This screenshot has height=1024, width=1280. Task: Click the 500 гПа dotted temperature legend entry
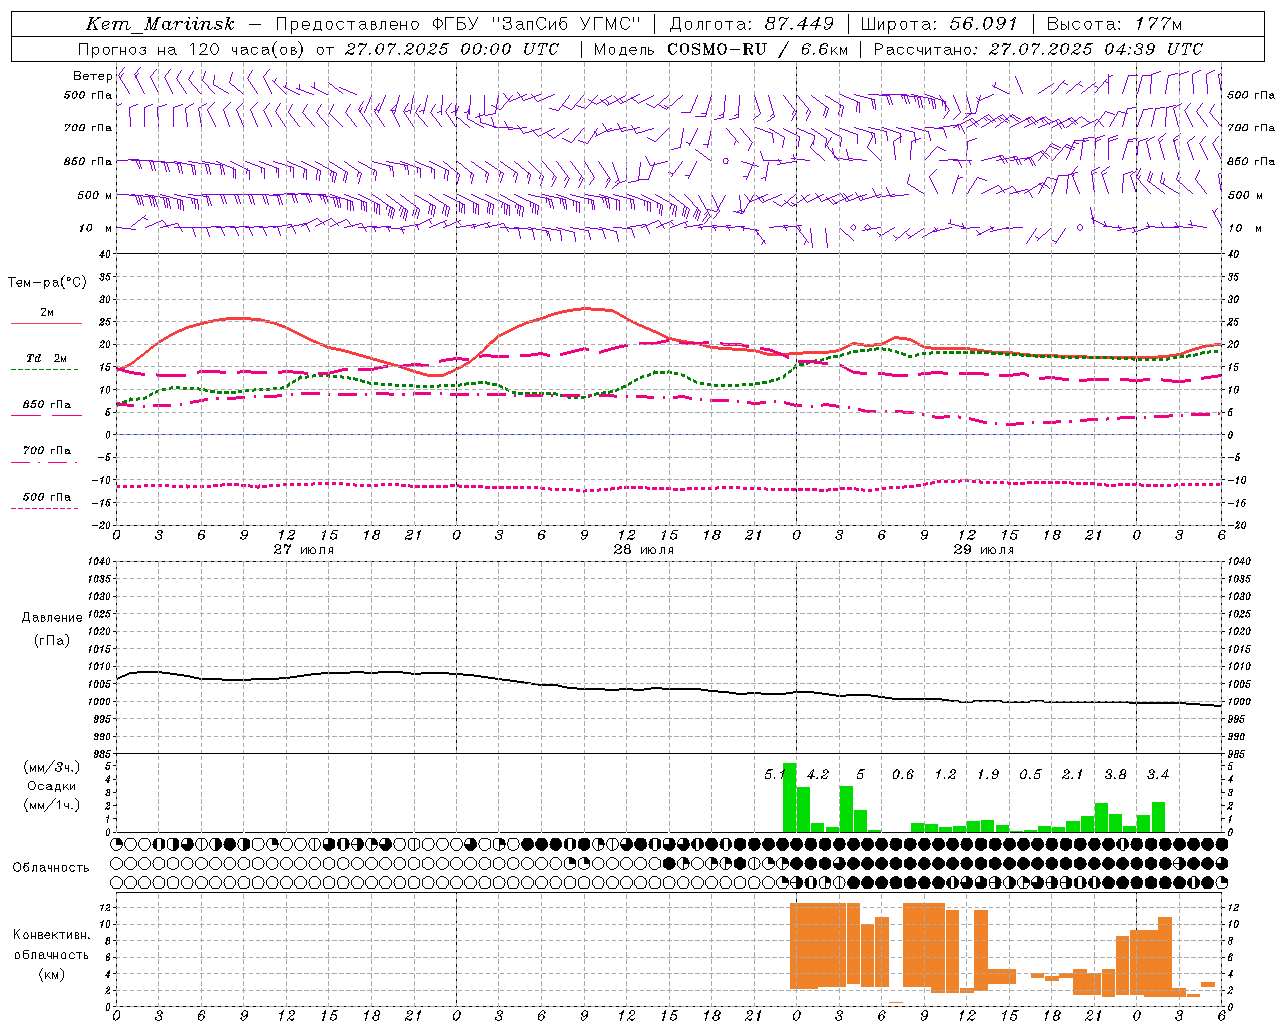coord(47,497)
